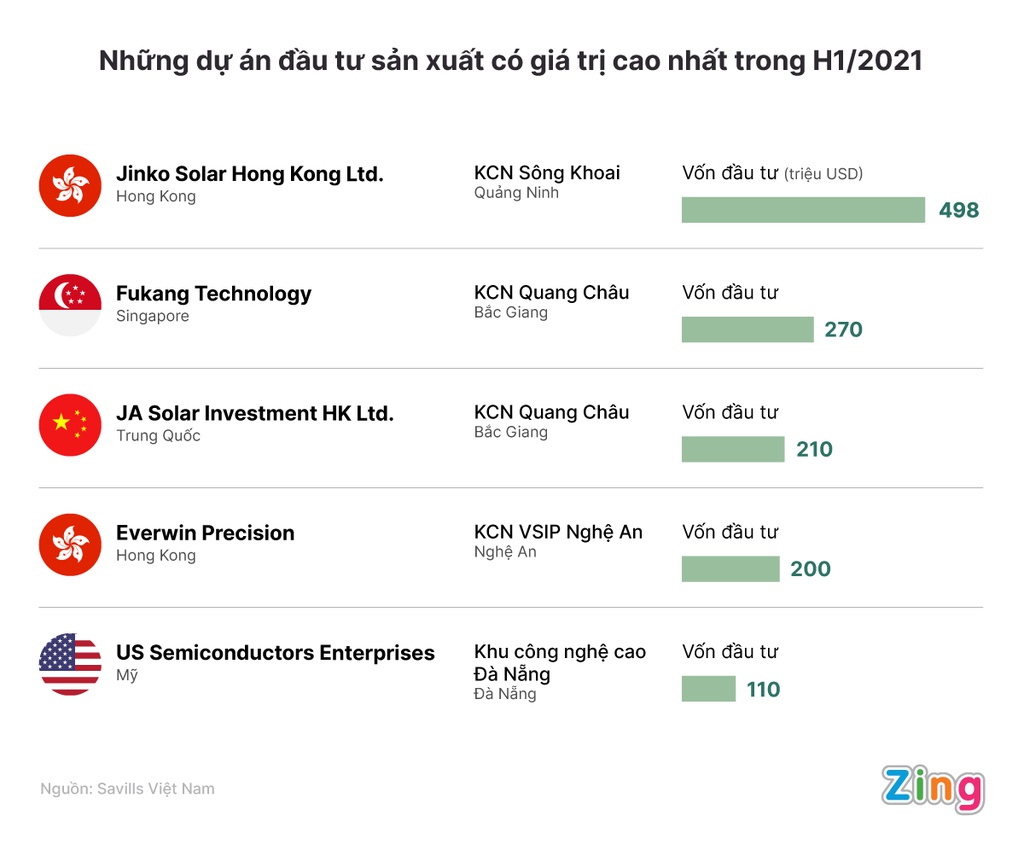
Task: Click the Khu công nghệ cao Đà Nẵng label
Action: tap(560, 662)
